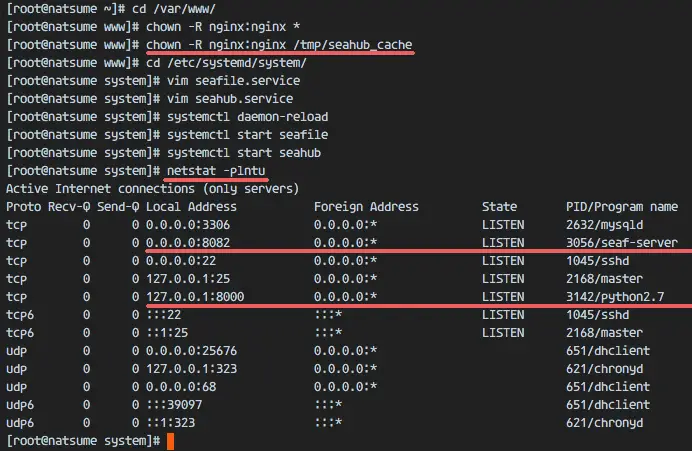Click the 'State' column header

pyautogui.click(x=499, y=207)
